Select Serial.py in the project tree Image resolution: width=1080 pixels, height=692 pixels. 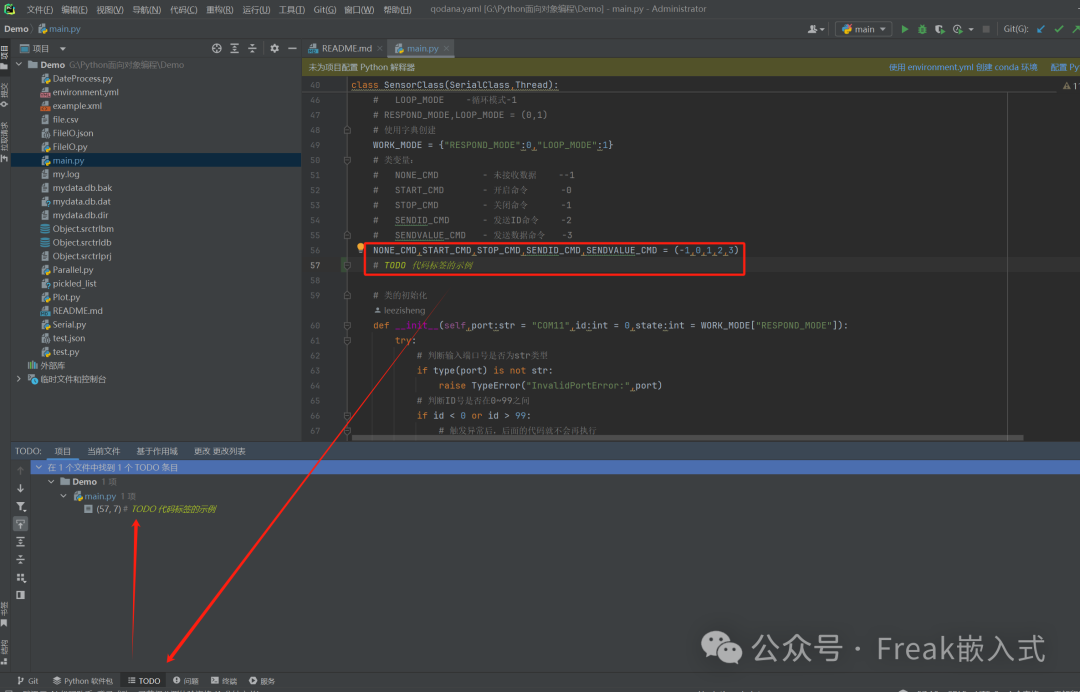coord(69,325)
